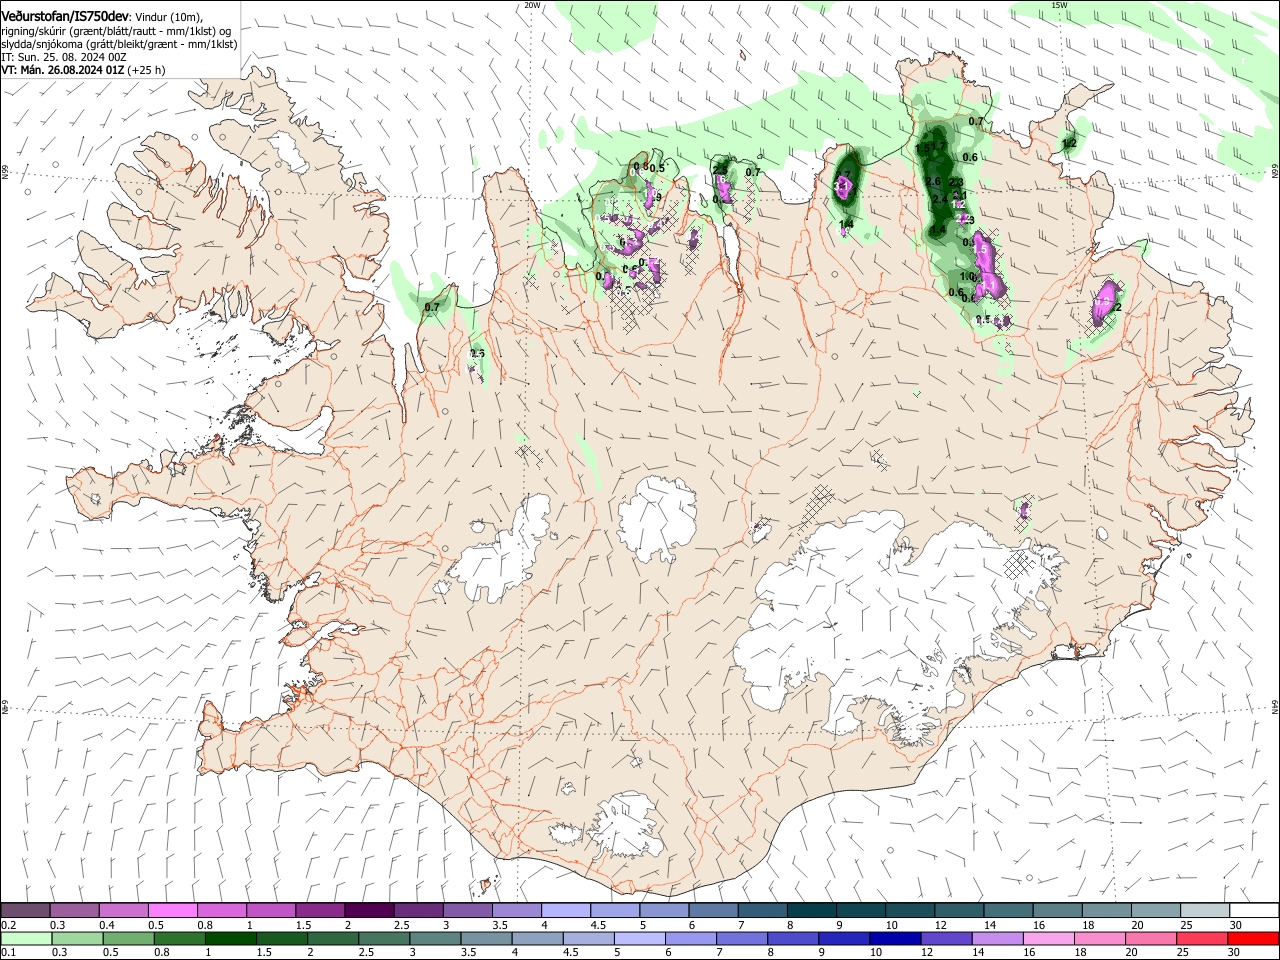Select the 'IT: Sun. 25. 08. 2024 00Z' line

[64, 57]
